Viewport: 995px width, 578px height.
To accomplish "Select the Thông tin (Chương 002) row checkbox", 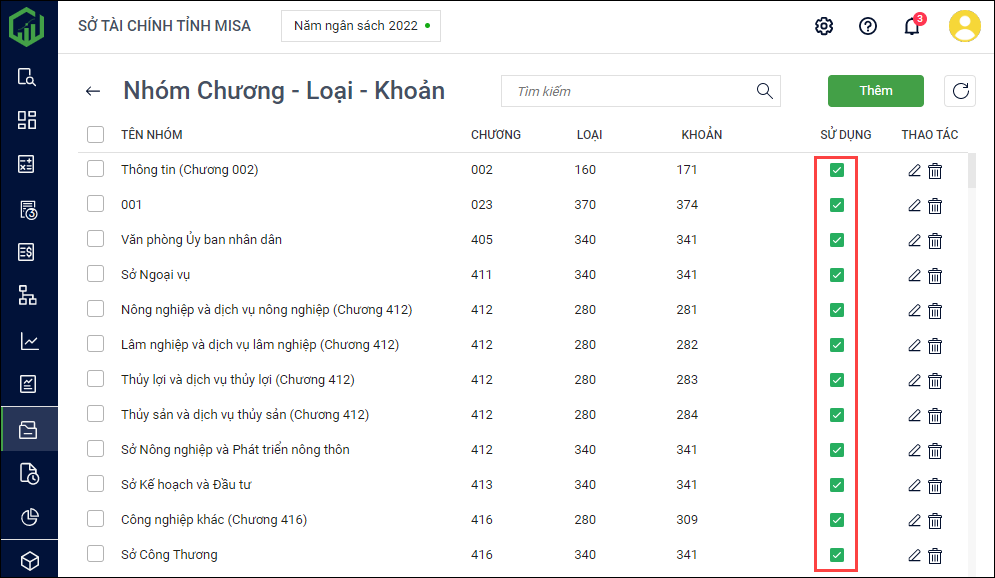I will coord(95,169).
